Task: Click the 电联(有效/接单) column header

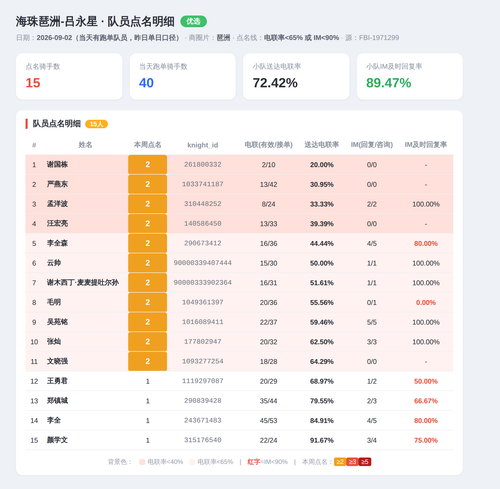Action: 268,145
